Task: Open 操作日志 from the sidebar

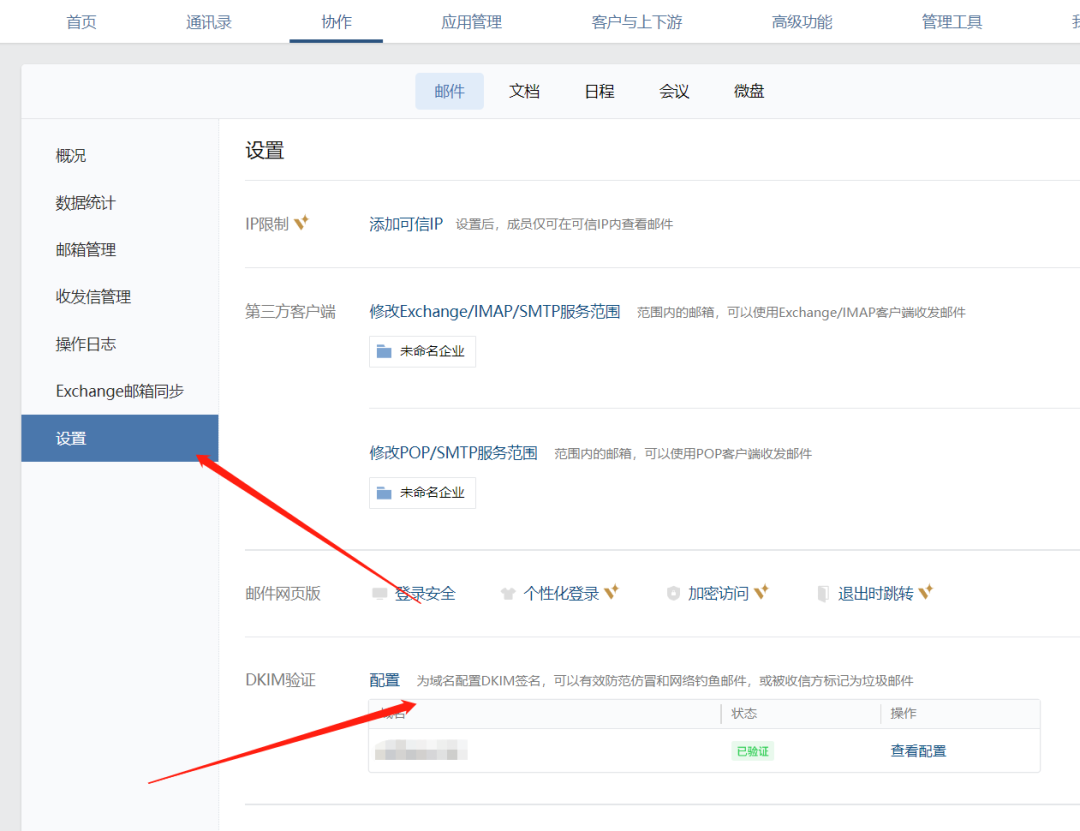Action: 86,344
